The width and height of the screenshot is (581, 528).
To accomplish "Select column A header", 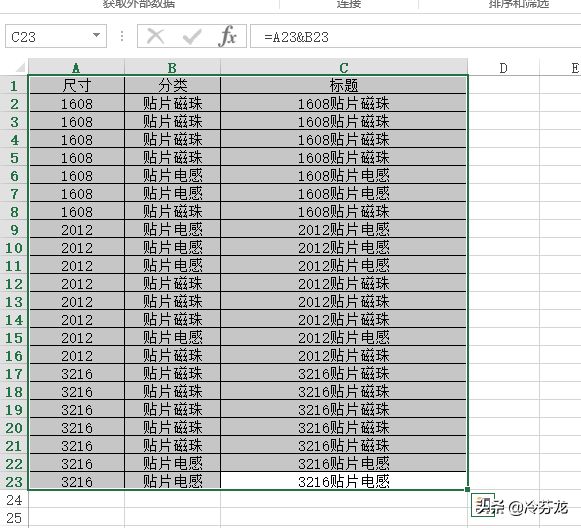I will coord(76,67).
